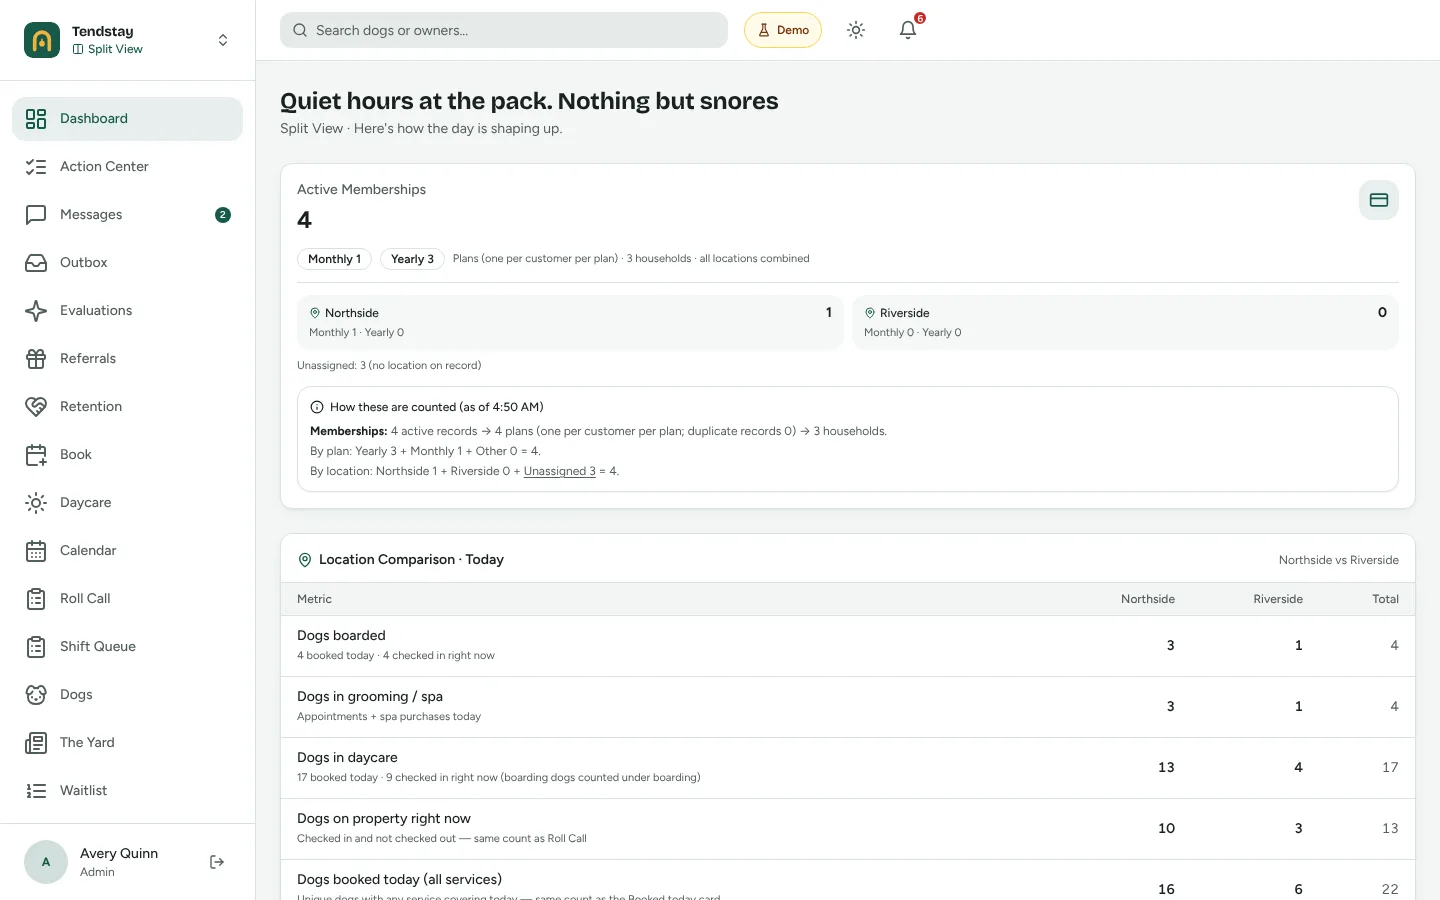Viewport: 1440px width, 900px height.
Task: Click the Northside column header
Action: click(x=1148, y=599)
